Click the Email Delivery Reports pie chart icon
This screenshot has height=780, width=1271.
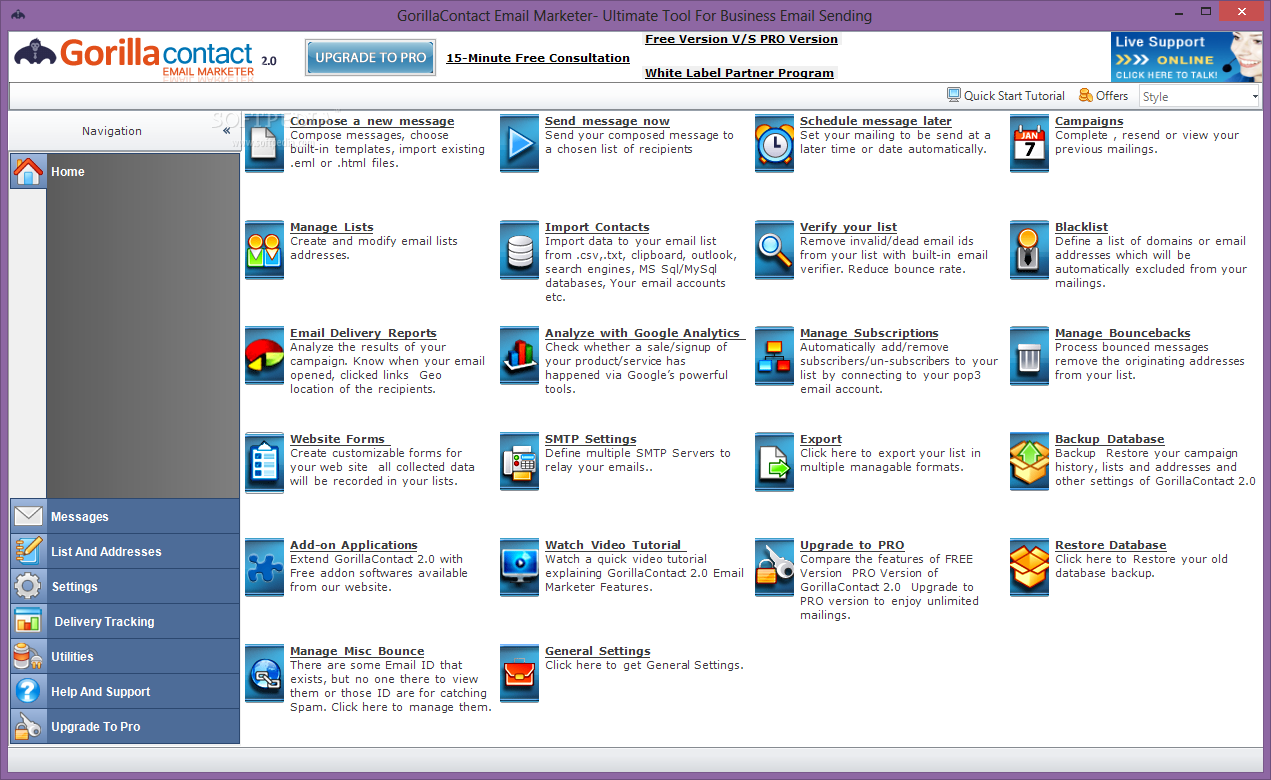coord(265,356)
